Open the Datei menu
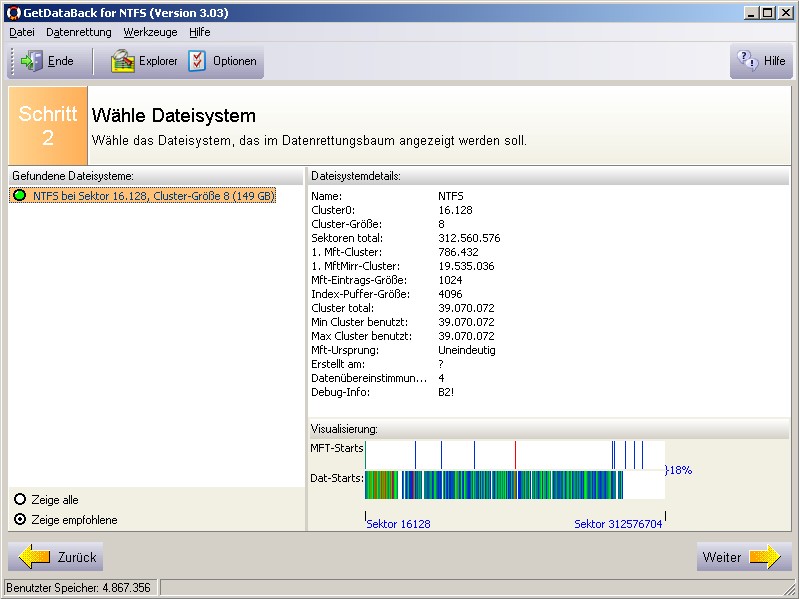This screenshot has height=599, width=799. pos(22,32)
